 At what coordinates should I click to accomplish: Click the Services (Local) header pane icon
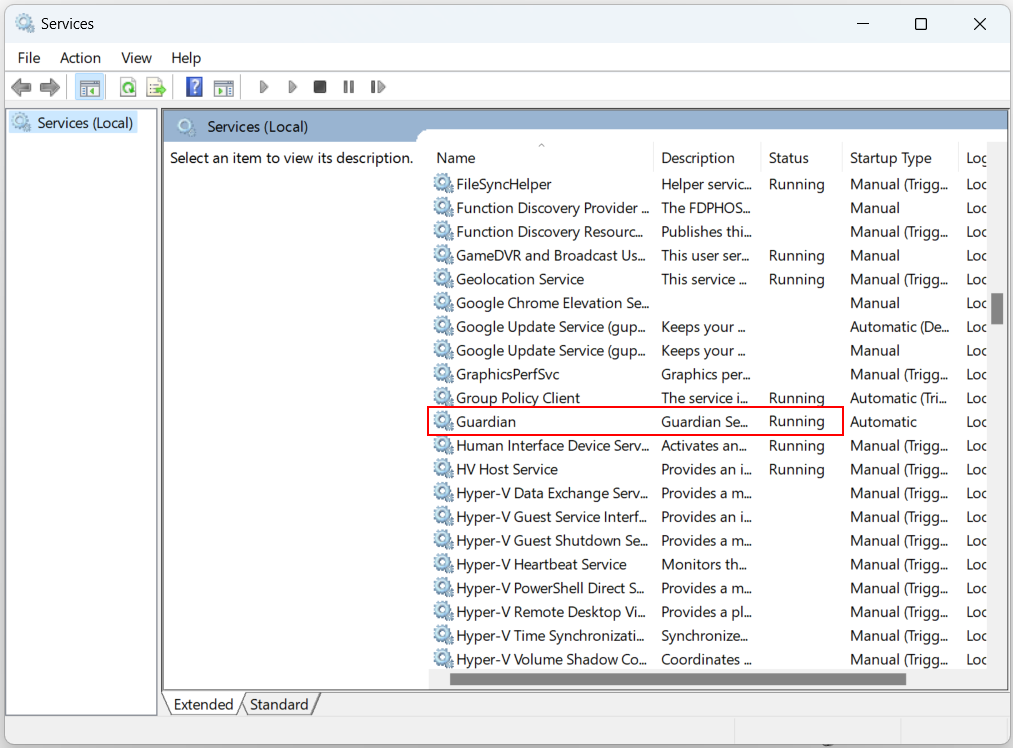point(186,127)
